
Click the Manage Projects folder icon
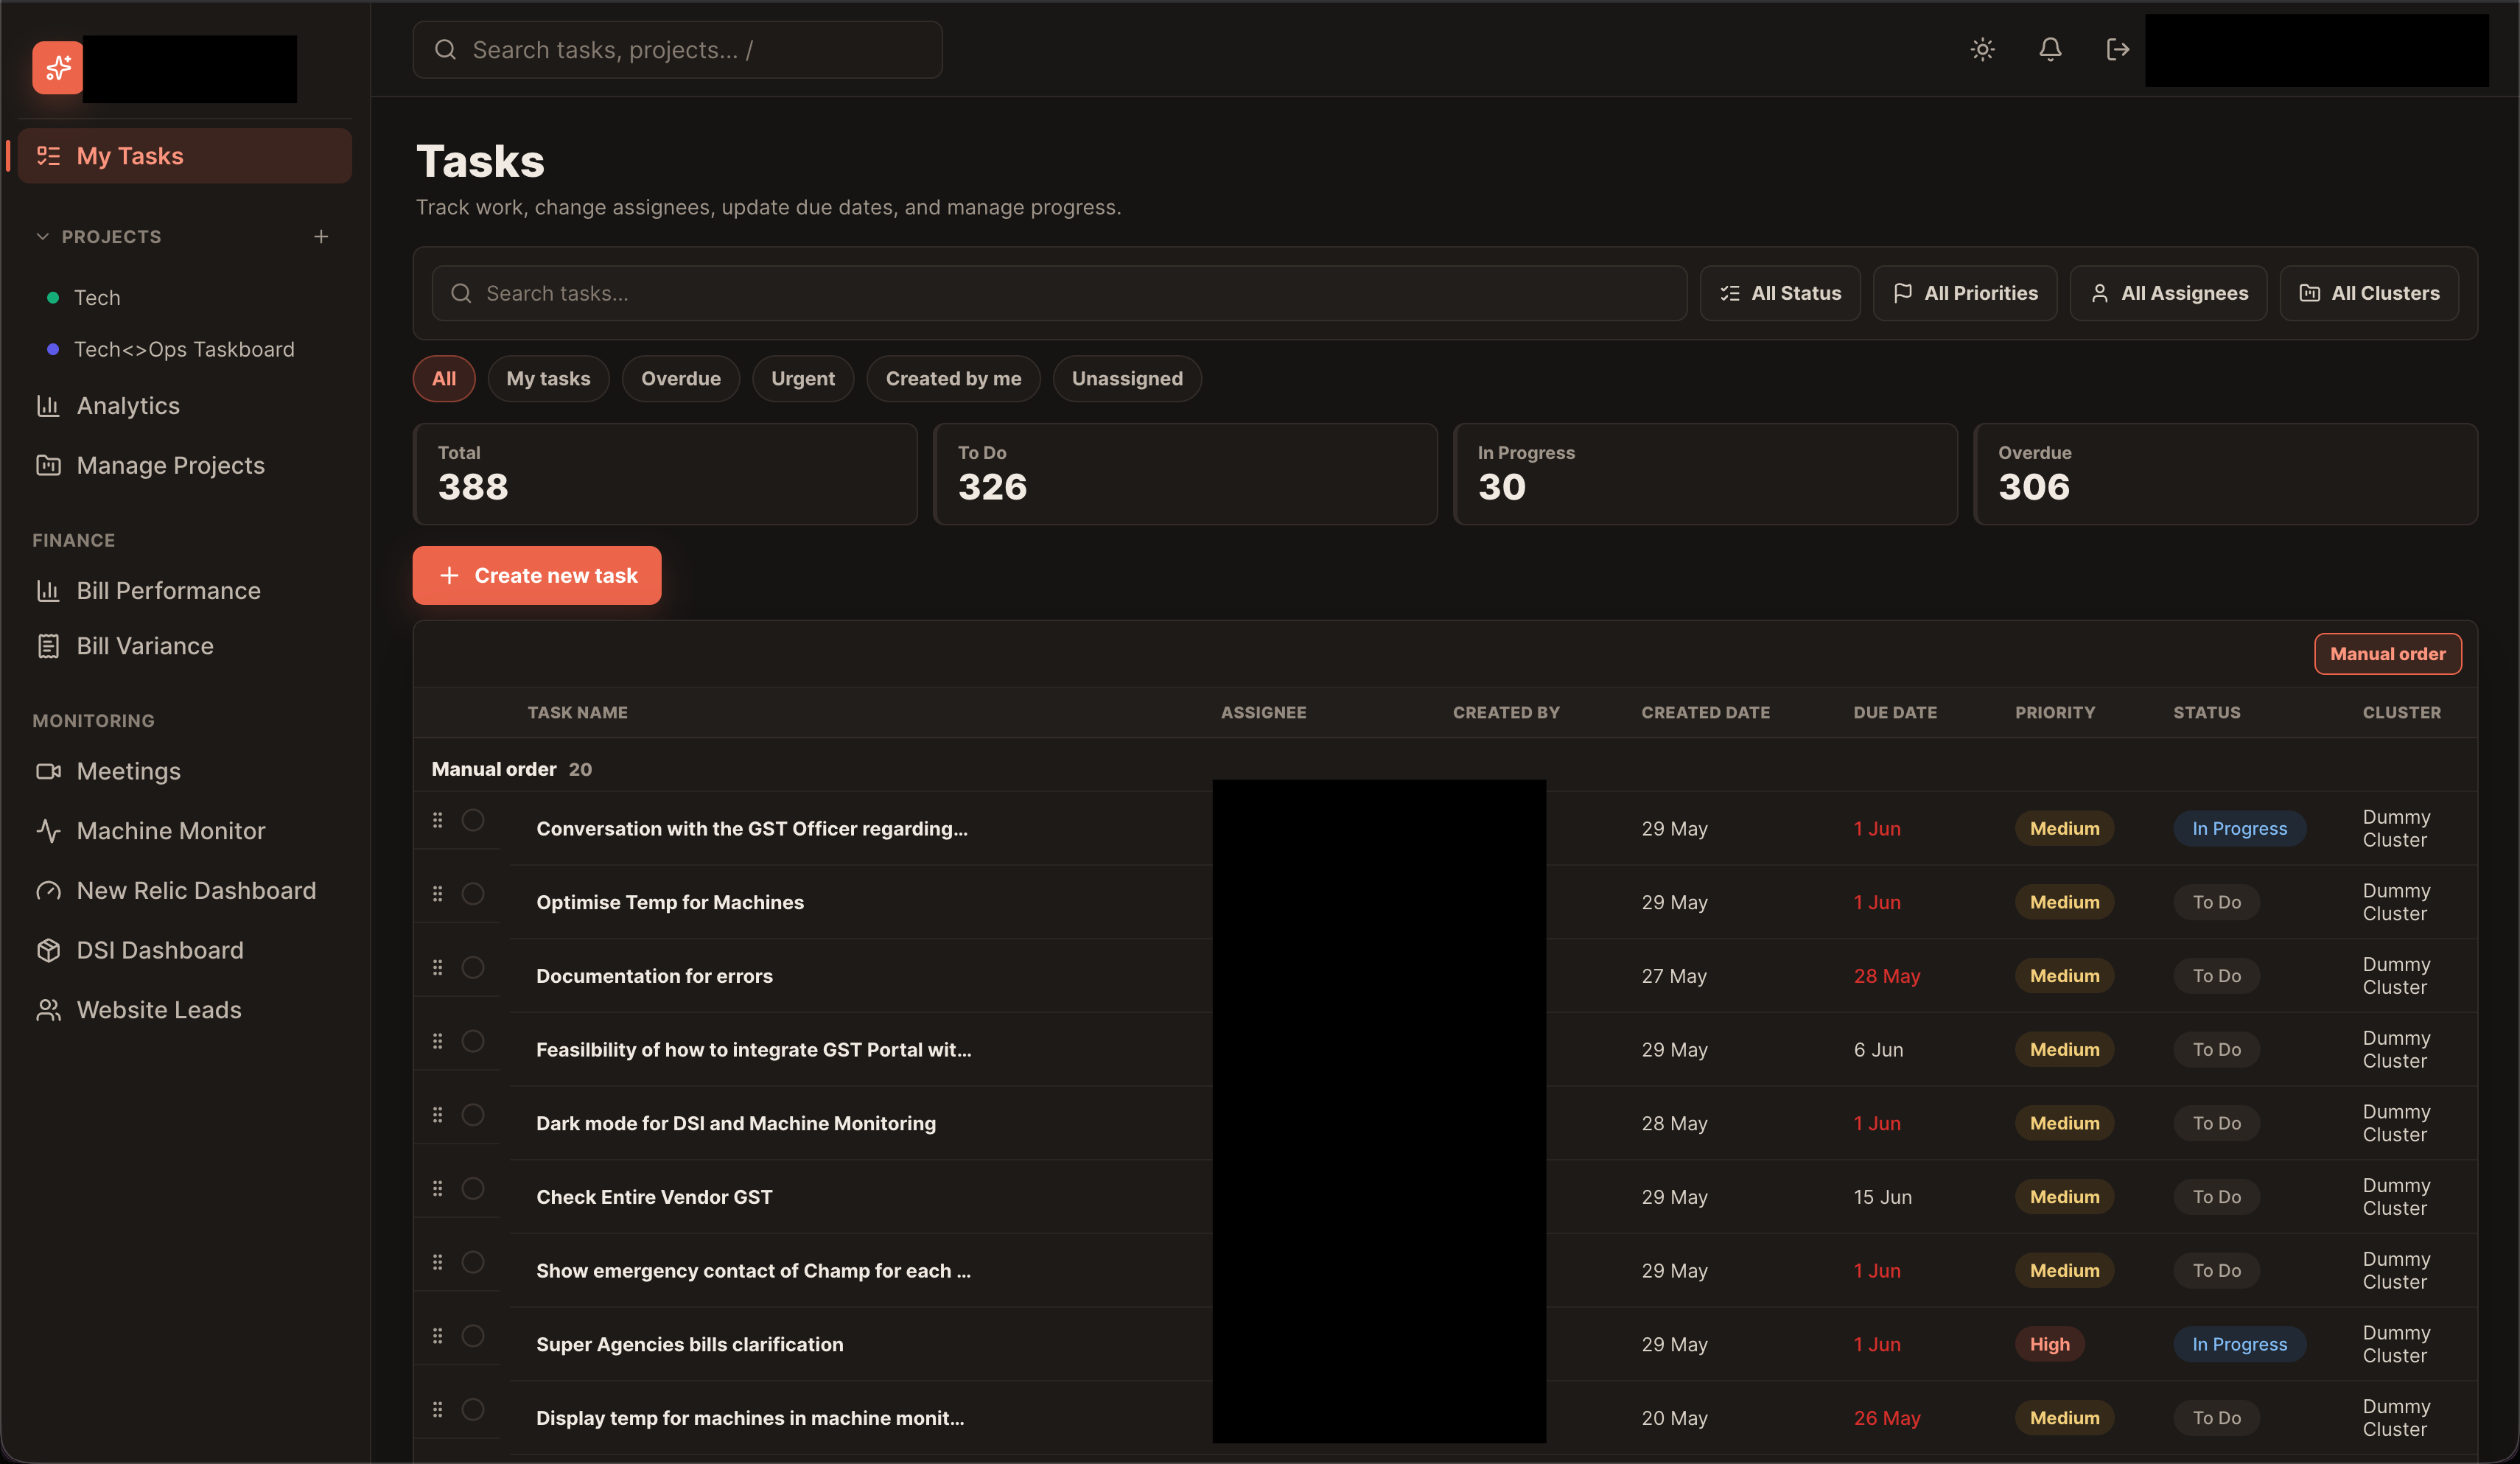pyautogui.click(x=48, y=465)
